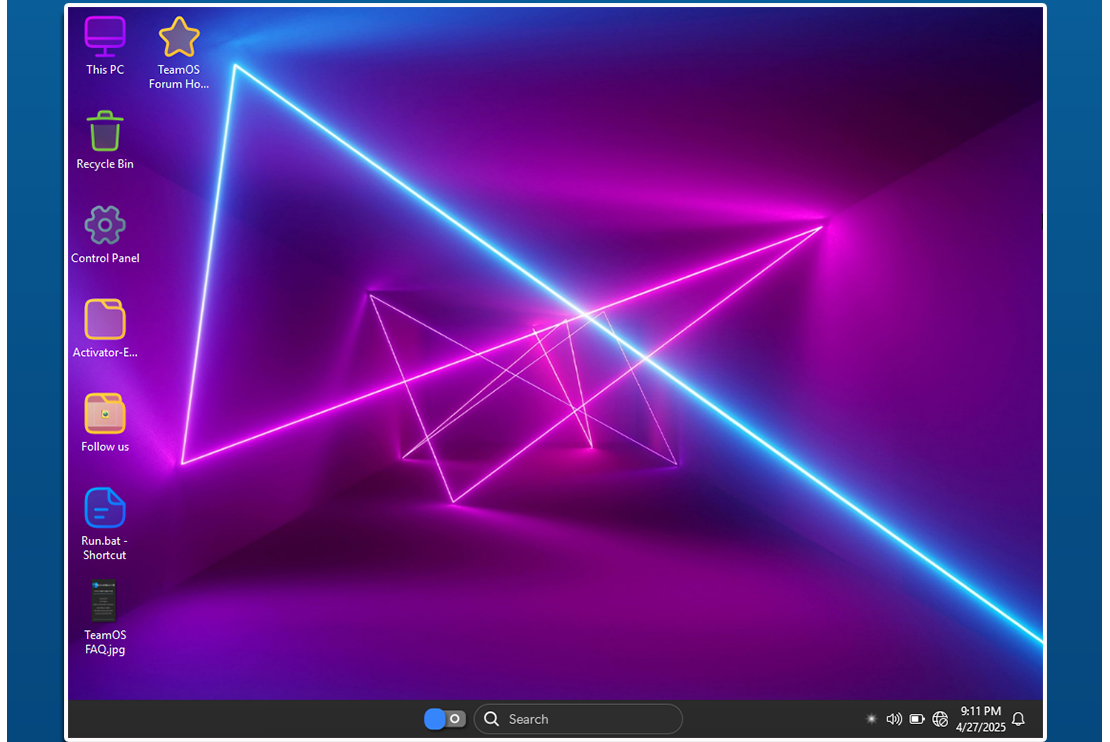Open the TeamOS Forum star shortcut
The height and width of the screenshot is (742, 1110).
pyautogui.click(x=179, y=38)
